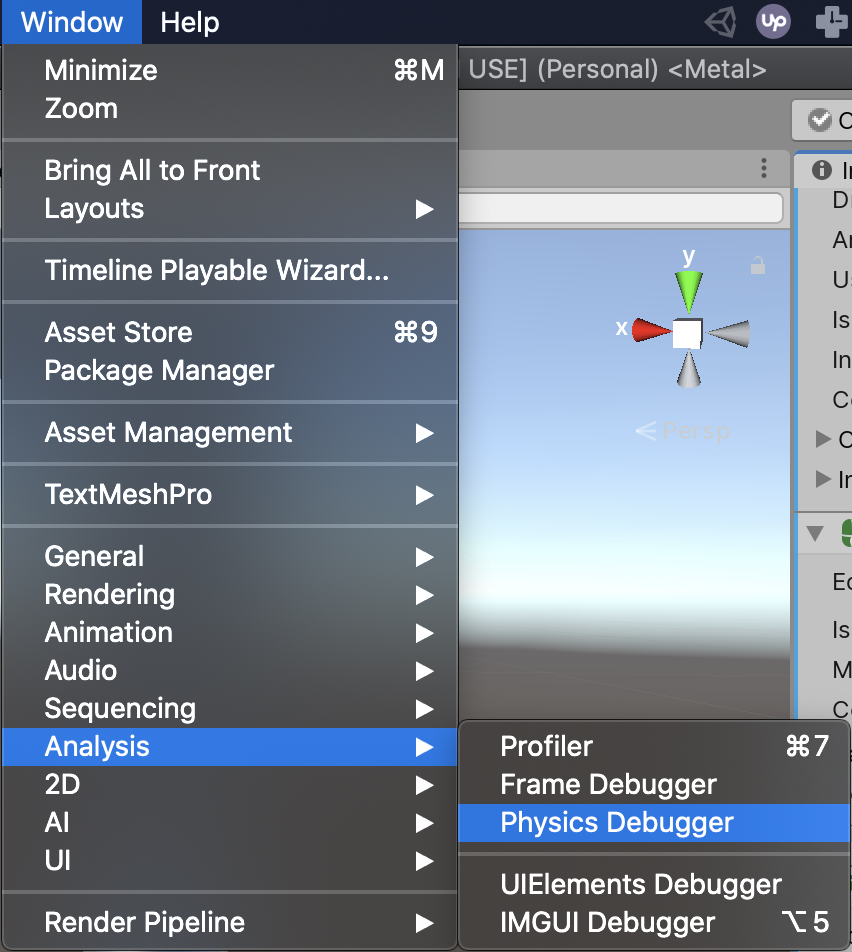Click the Unity icon in the menu bar

tap(720, 21)
